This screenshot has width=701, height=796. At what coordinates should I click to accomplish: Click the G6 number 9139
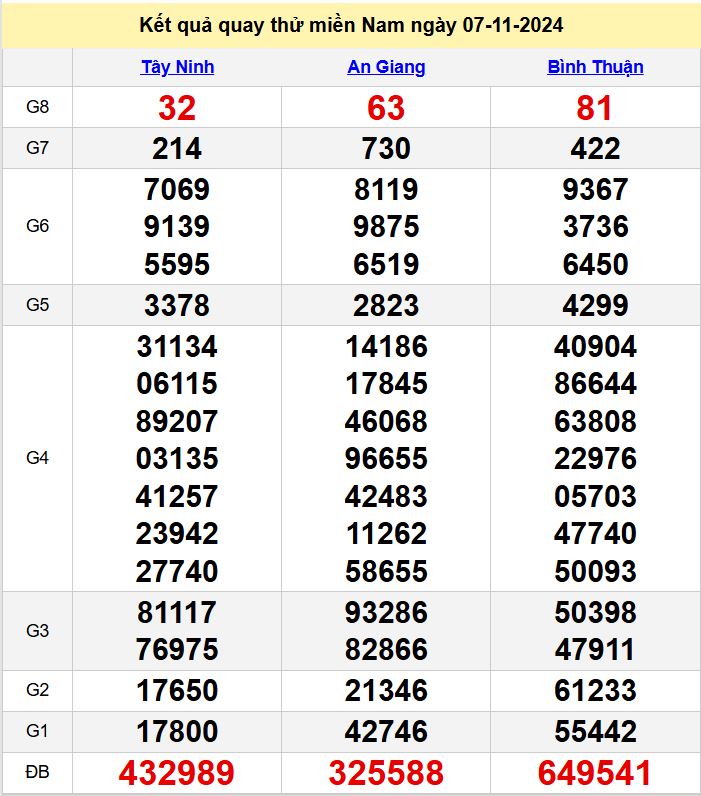point(177,226)
